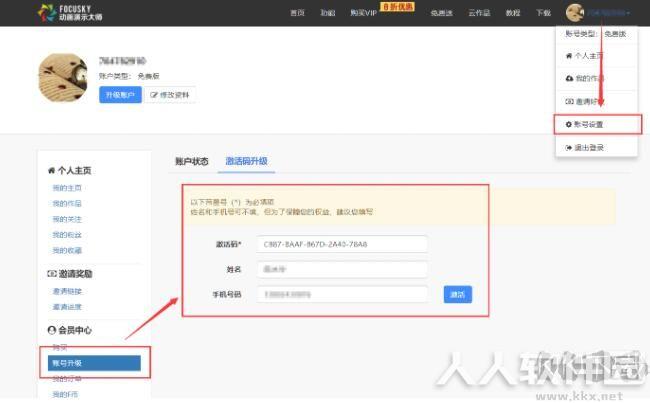
Task: Switch to the 账户状态 tab
Action: click(192, 161)
